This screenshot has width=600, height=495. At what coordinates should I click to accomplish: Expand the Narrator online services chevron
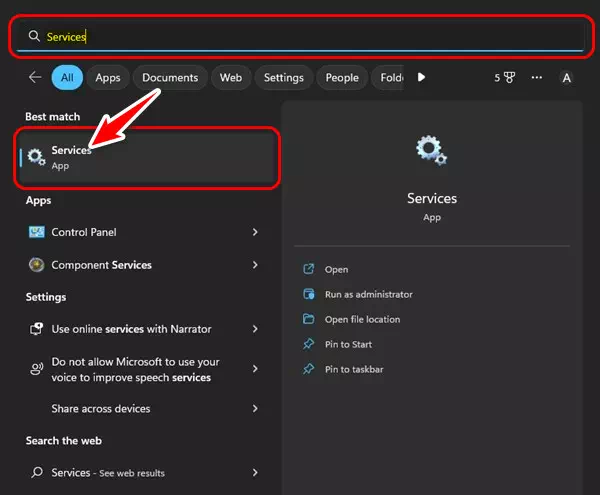coord(255,329)
